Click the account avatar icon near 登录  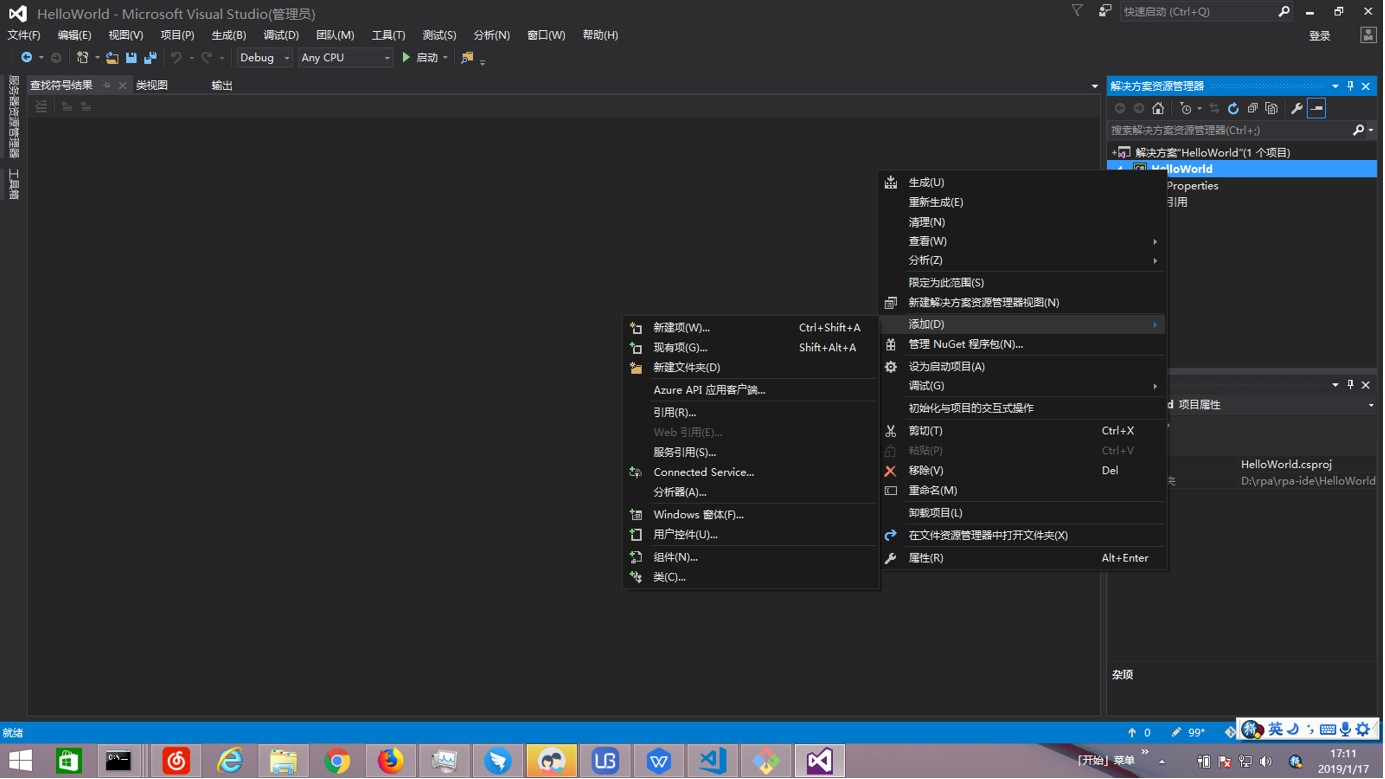[1368, 35]
